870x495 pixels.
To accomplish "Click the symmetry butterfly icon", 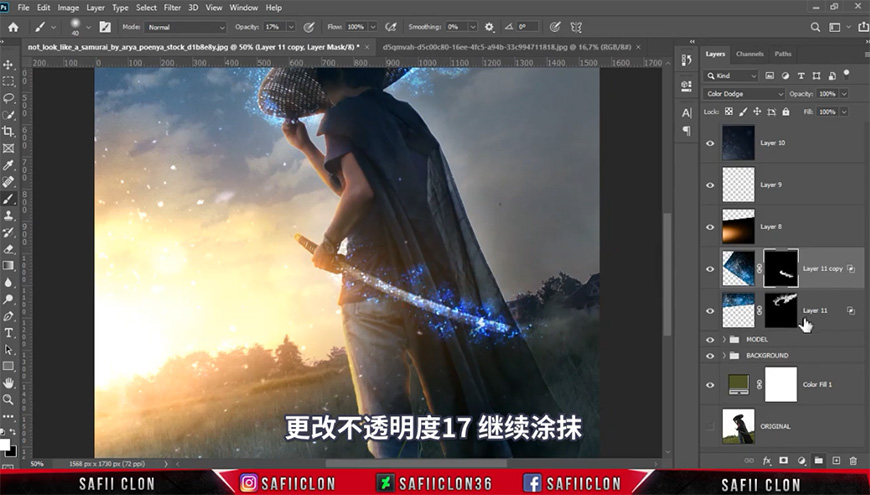I will coord(576,27).
